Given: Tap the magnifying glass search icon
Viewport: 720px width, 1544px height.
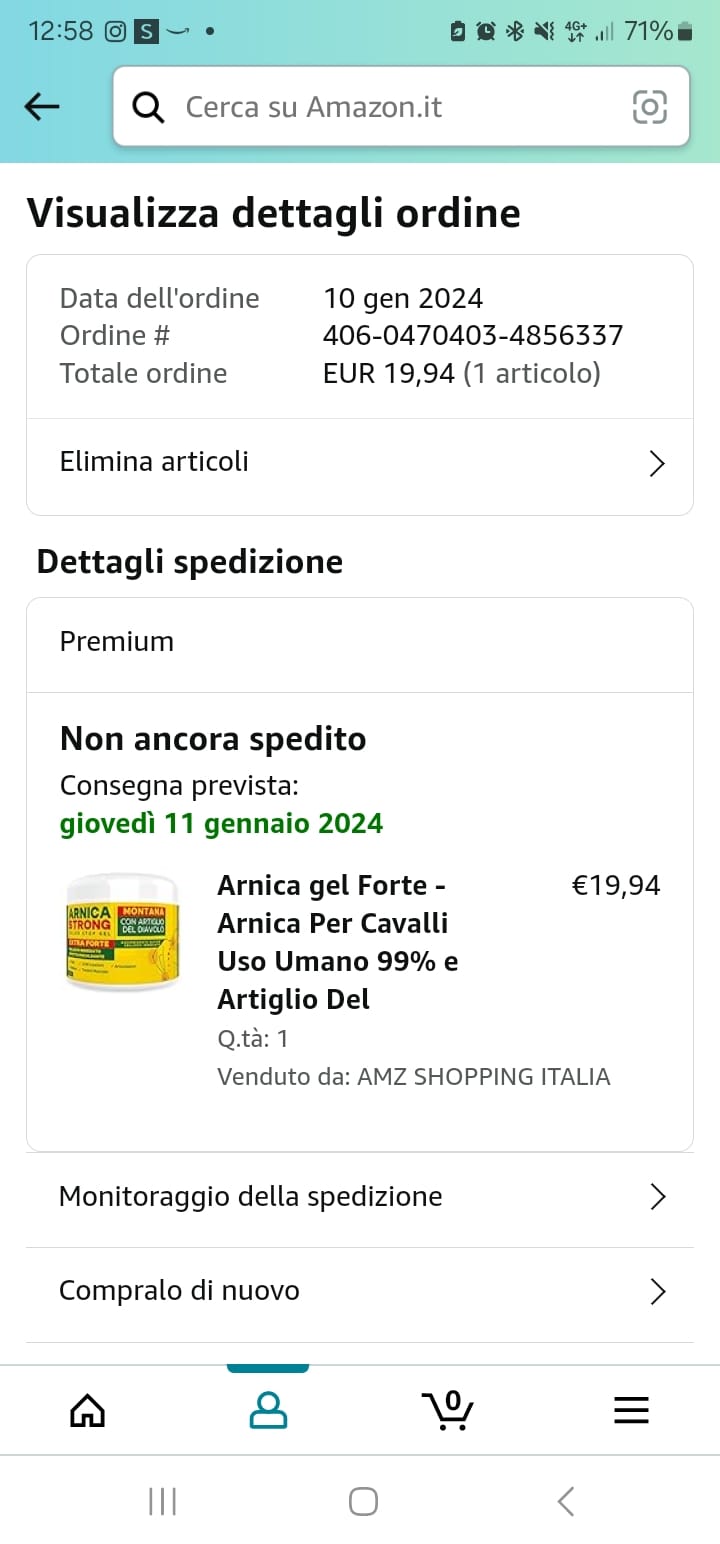Looking at the screenshot, I should 148,107.
